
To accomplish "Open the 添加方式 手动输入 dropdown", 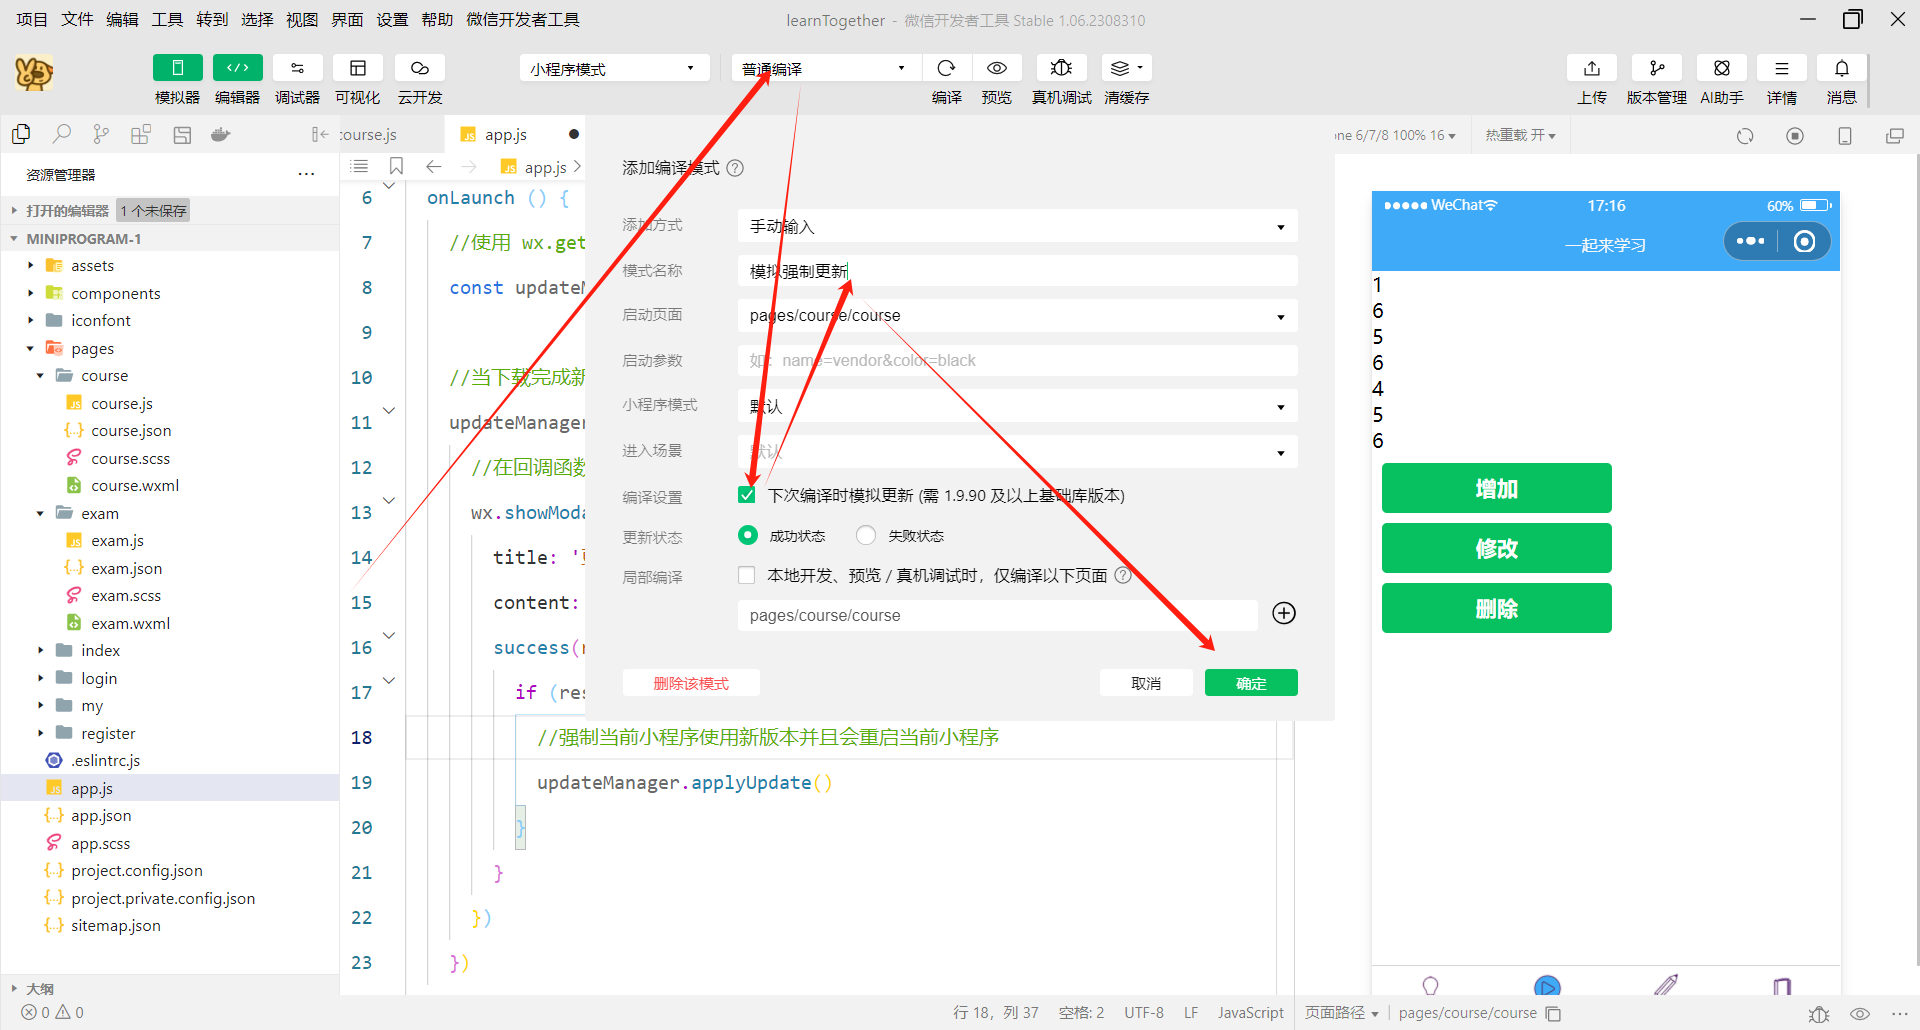I will click(1017, 226).
